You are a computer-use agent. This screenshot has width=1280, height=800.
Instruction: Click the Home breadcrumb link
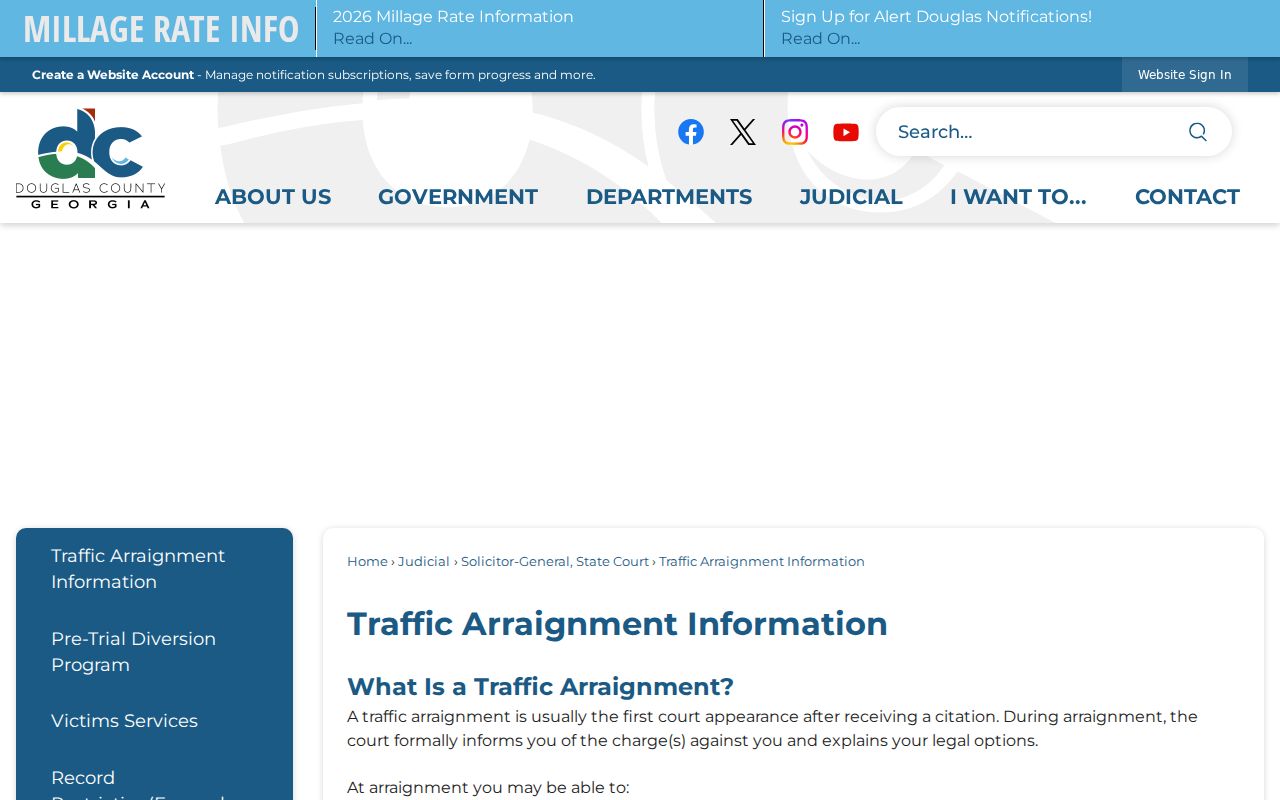(367, 562)
